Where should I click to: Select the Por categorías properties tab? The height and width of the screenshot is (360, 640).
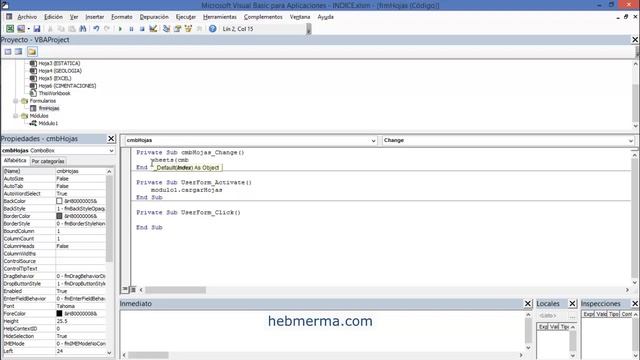pos(48,161)
